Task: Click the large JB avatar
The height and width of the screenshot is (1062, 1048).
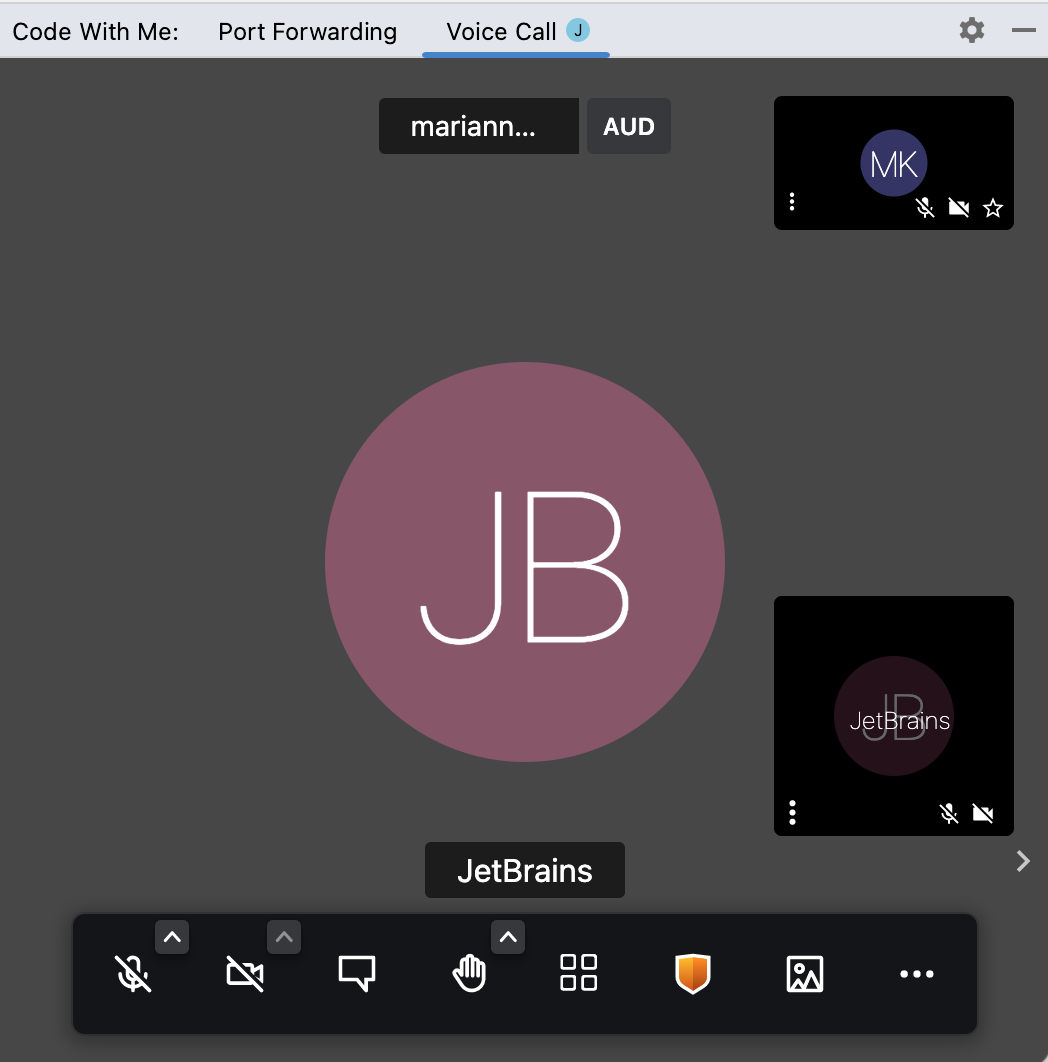Action: (x=525, y=562)
